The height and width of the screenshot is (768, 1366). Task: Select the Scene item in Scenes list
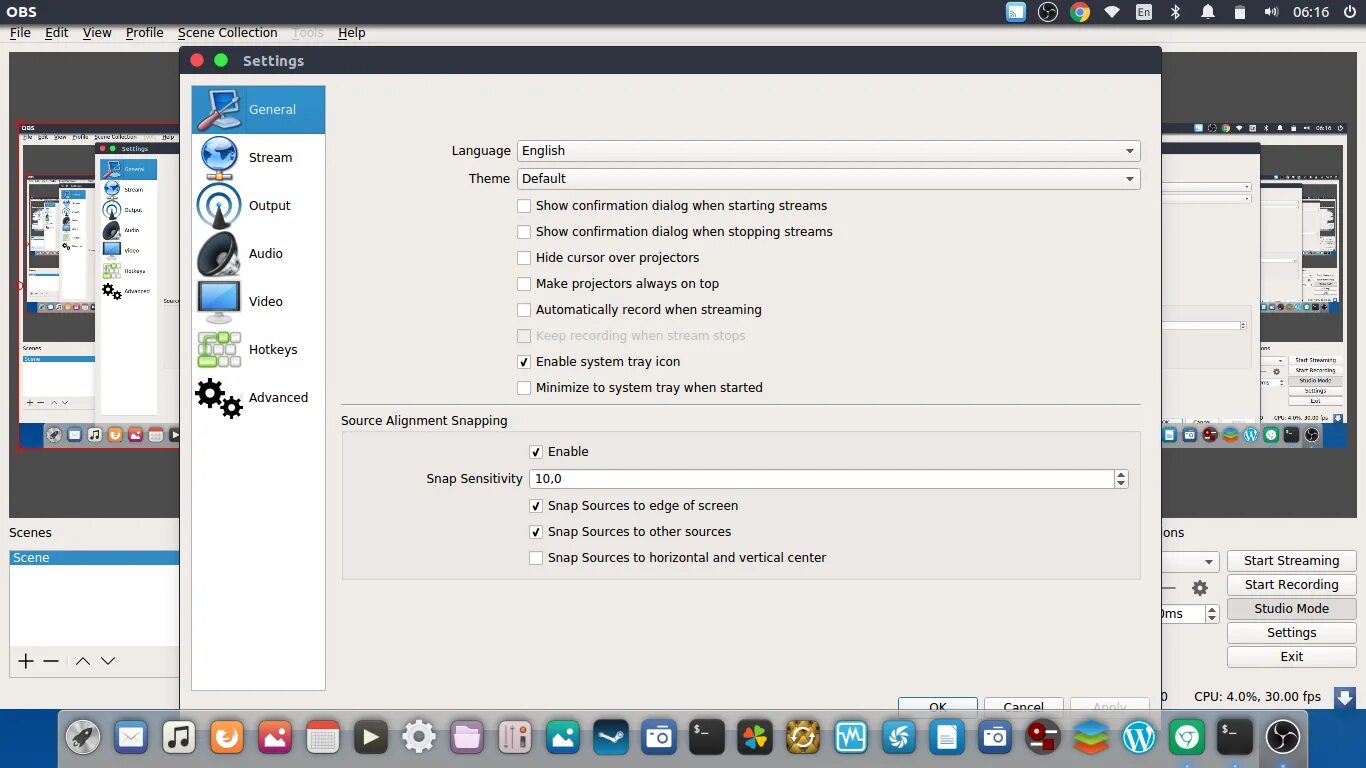pyautogui.click(x=94, y=558)
